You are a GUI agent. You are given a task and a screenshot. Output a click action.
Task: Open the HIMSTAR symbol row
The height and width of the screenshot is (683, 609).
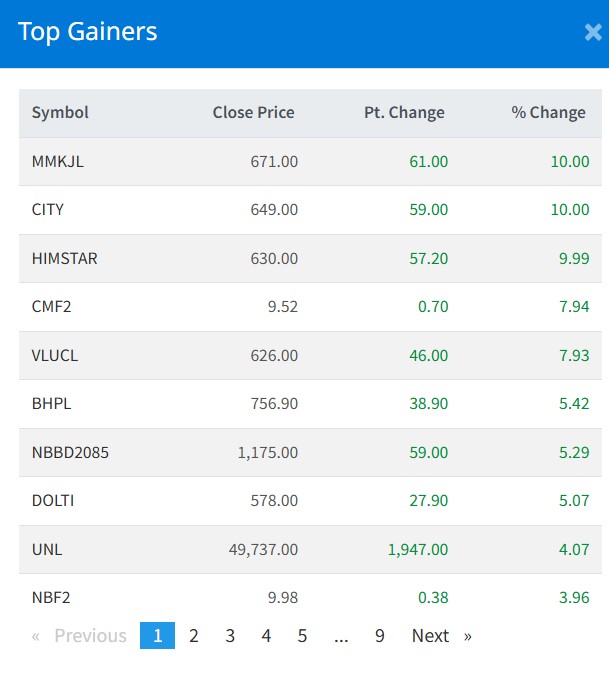tap(65, 258)
